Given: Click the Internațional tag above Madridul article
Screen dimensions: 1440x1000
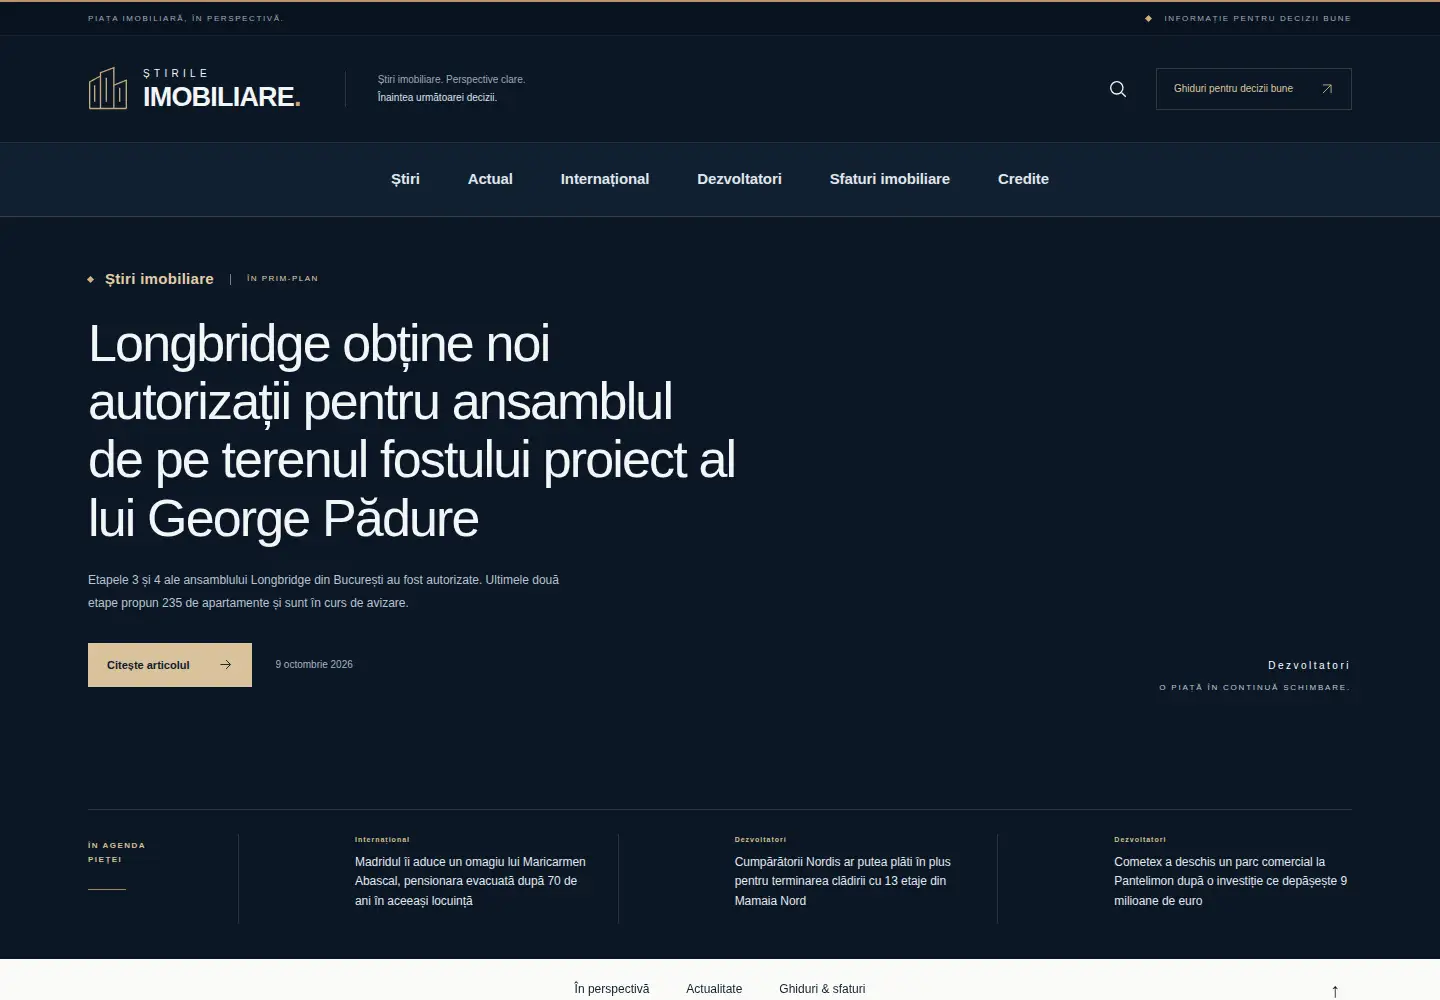Looking at the screenshot, I should point(382,840).
